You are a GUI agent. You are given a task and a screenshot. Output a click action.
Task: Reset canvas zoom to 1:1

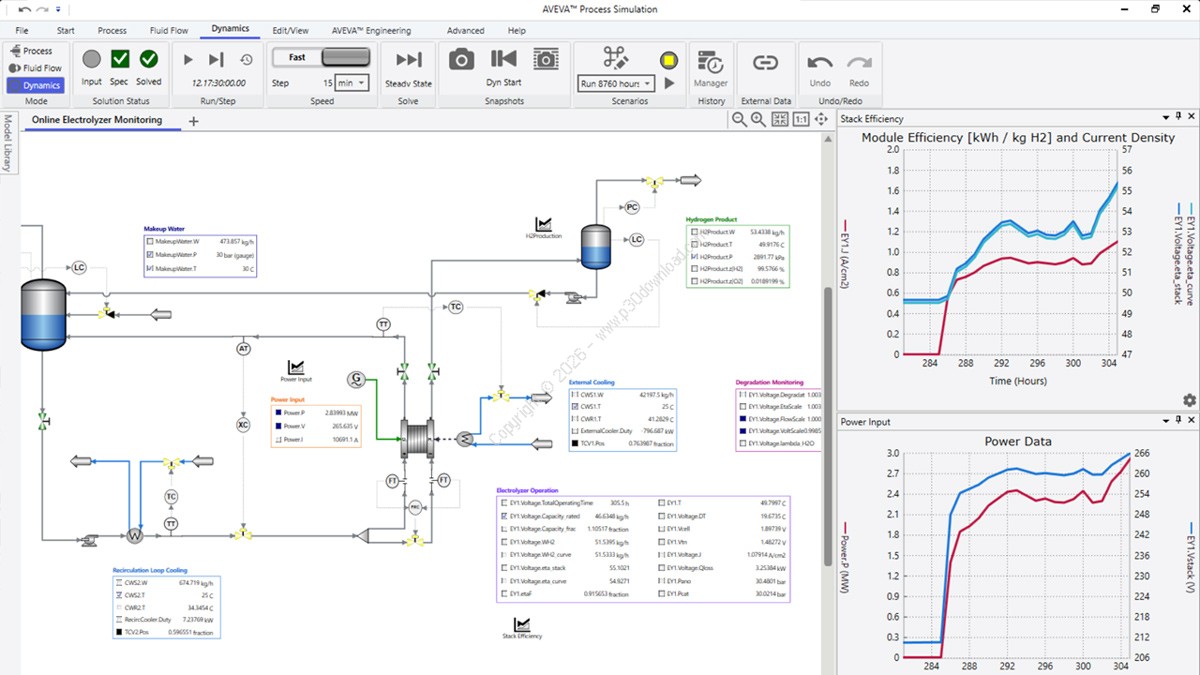(801, 119)
